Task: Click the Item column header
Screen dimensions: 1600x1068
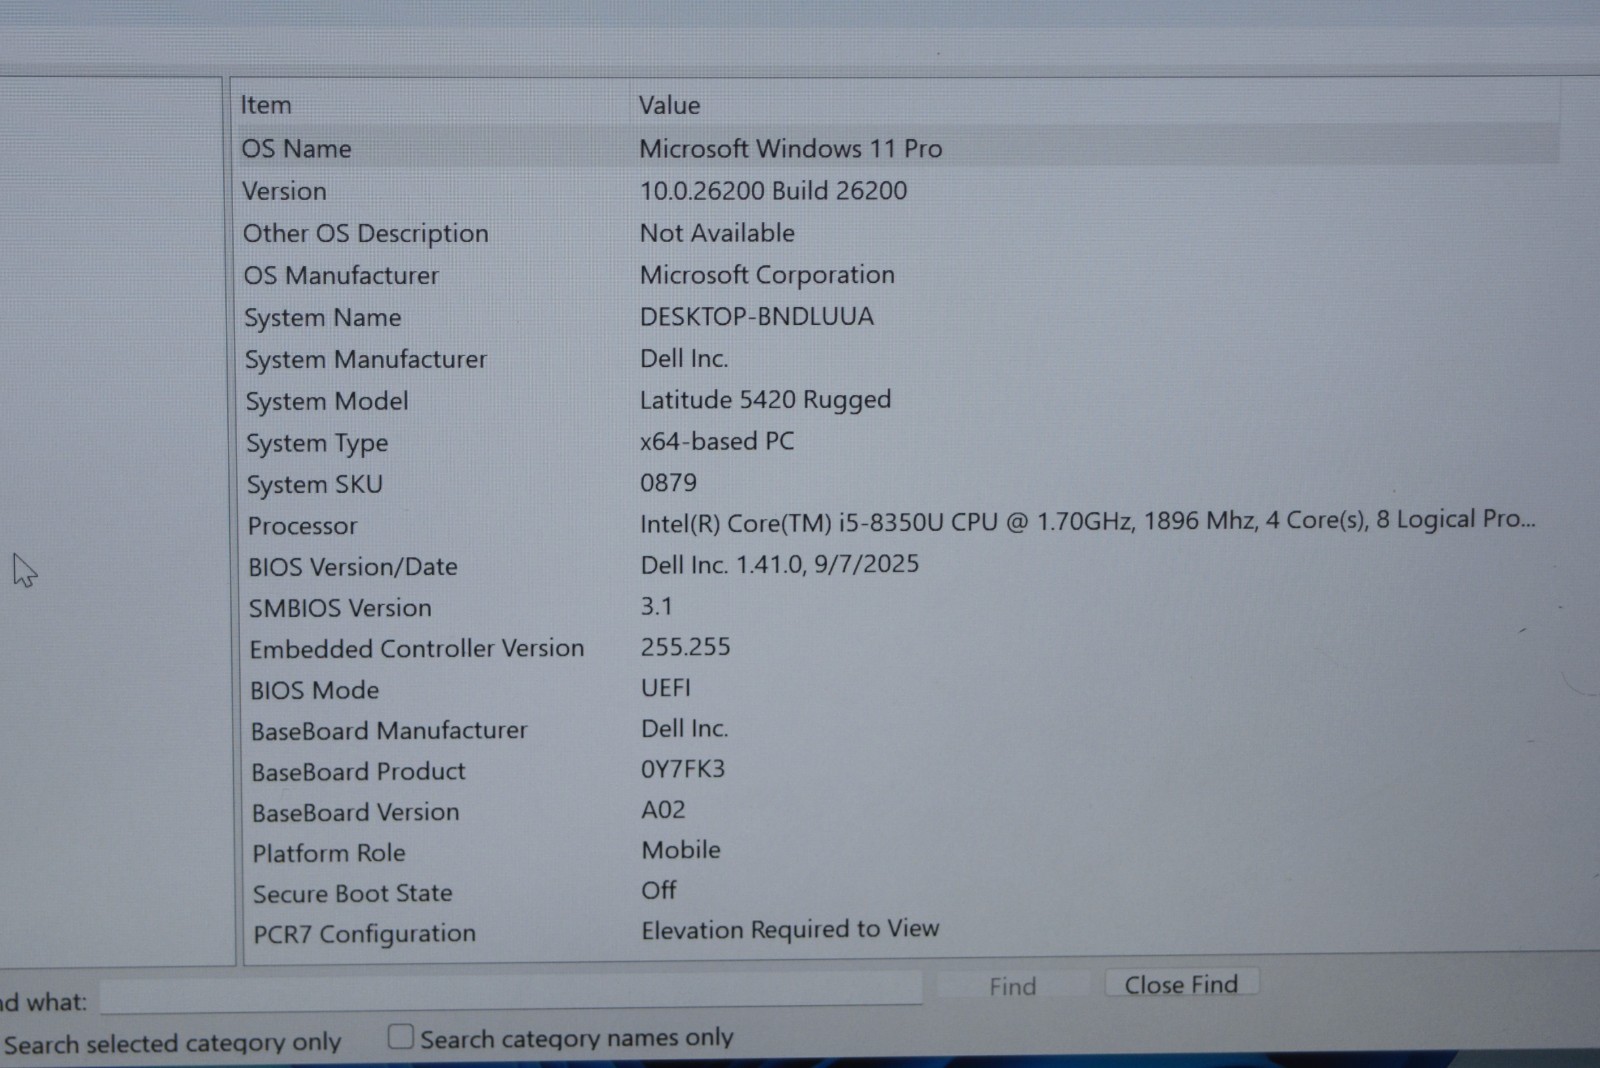Action: (x=266, y=105)
